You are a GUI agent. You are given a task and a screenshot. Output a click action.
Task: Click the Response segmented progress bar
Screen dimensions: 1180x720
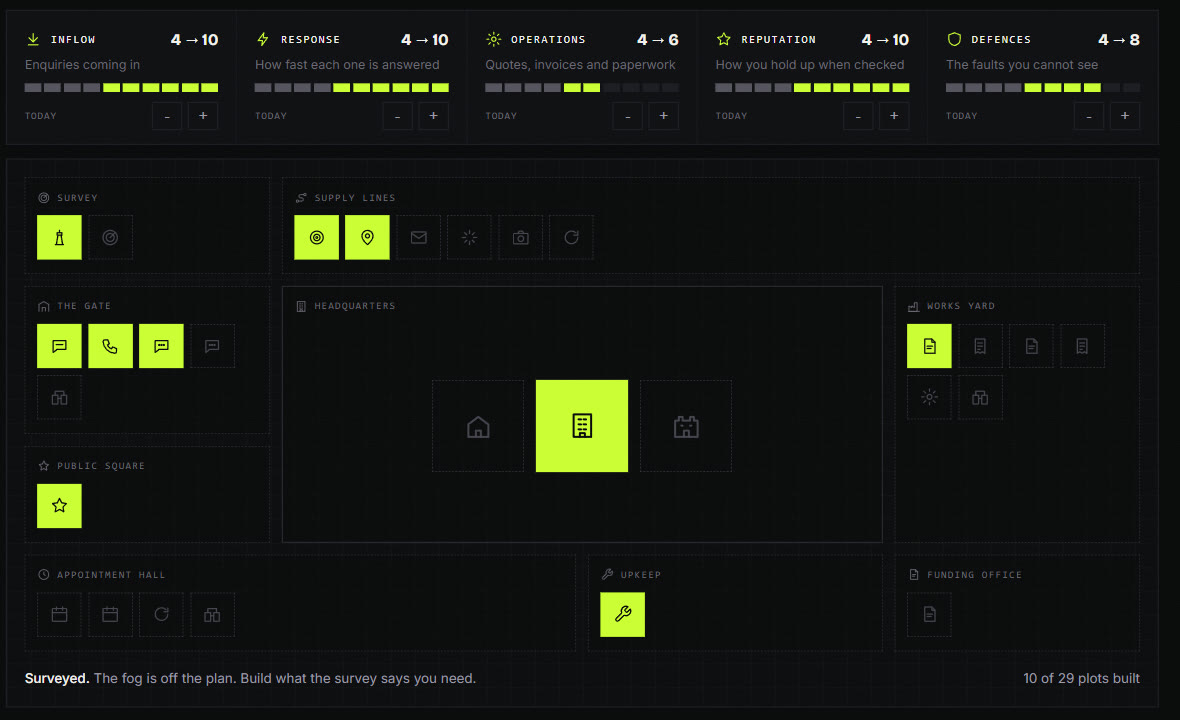351,88
